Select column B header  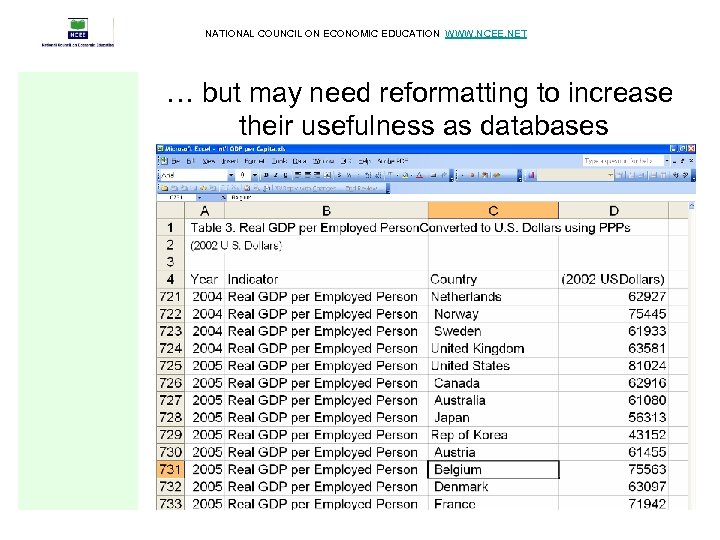(326, 211)
